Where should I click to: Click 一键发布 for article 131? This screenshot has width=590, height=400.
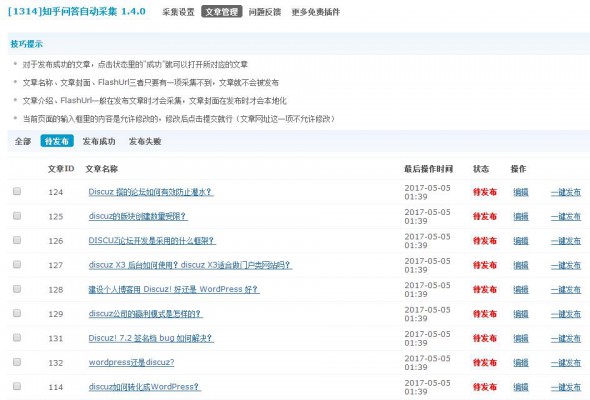(566, 339)
